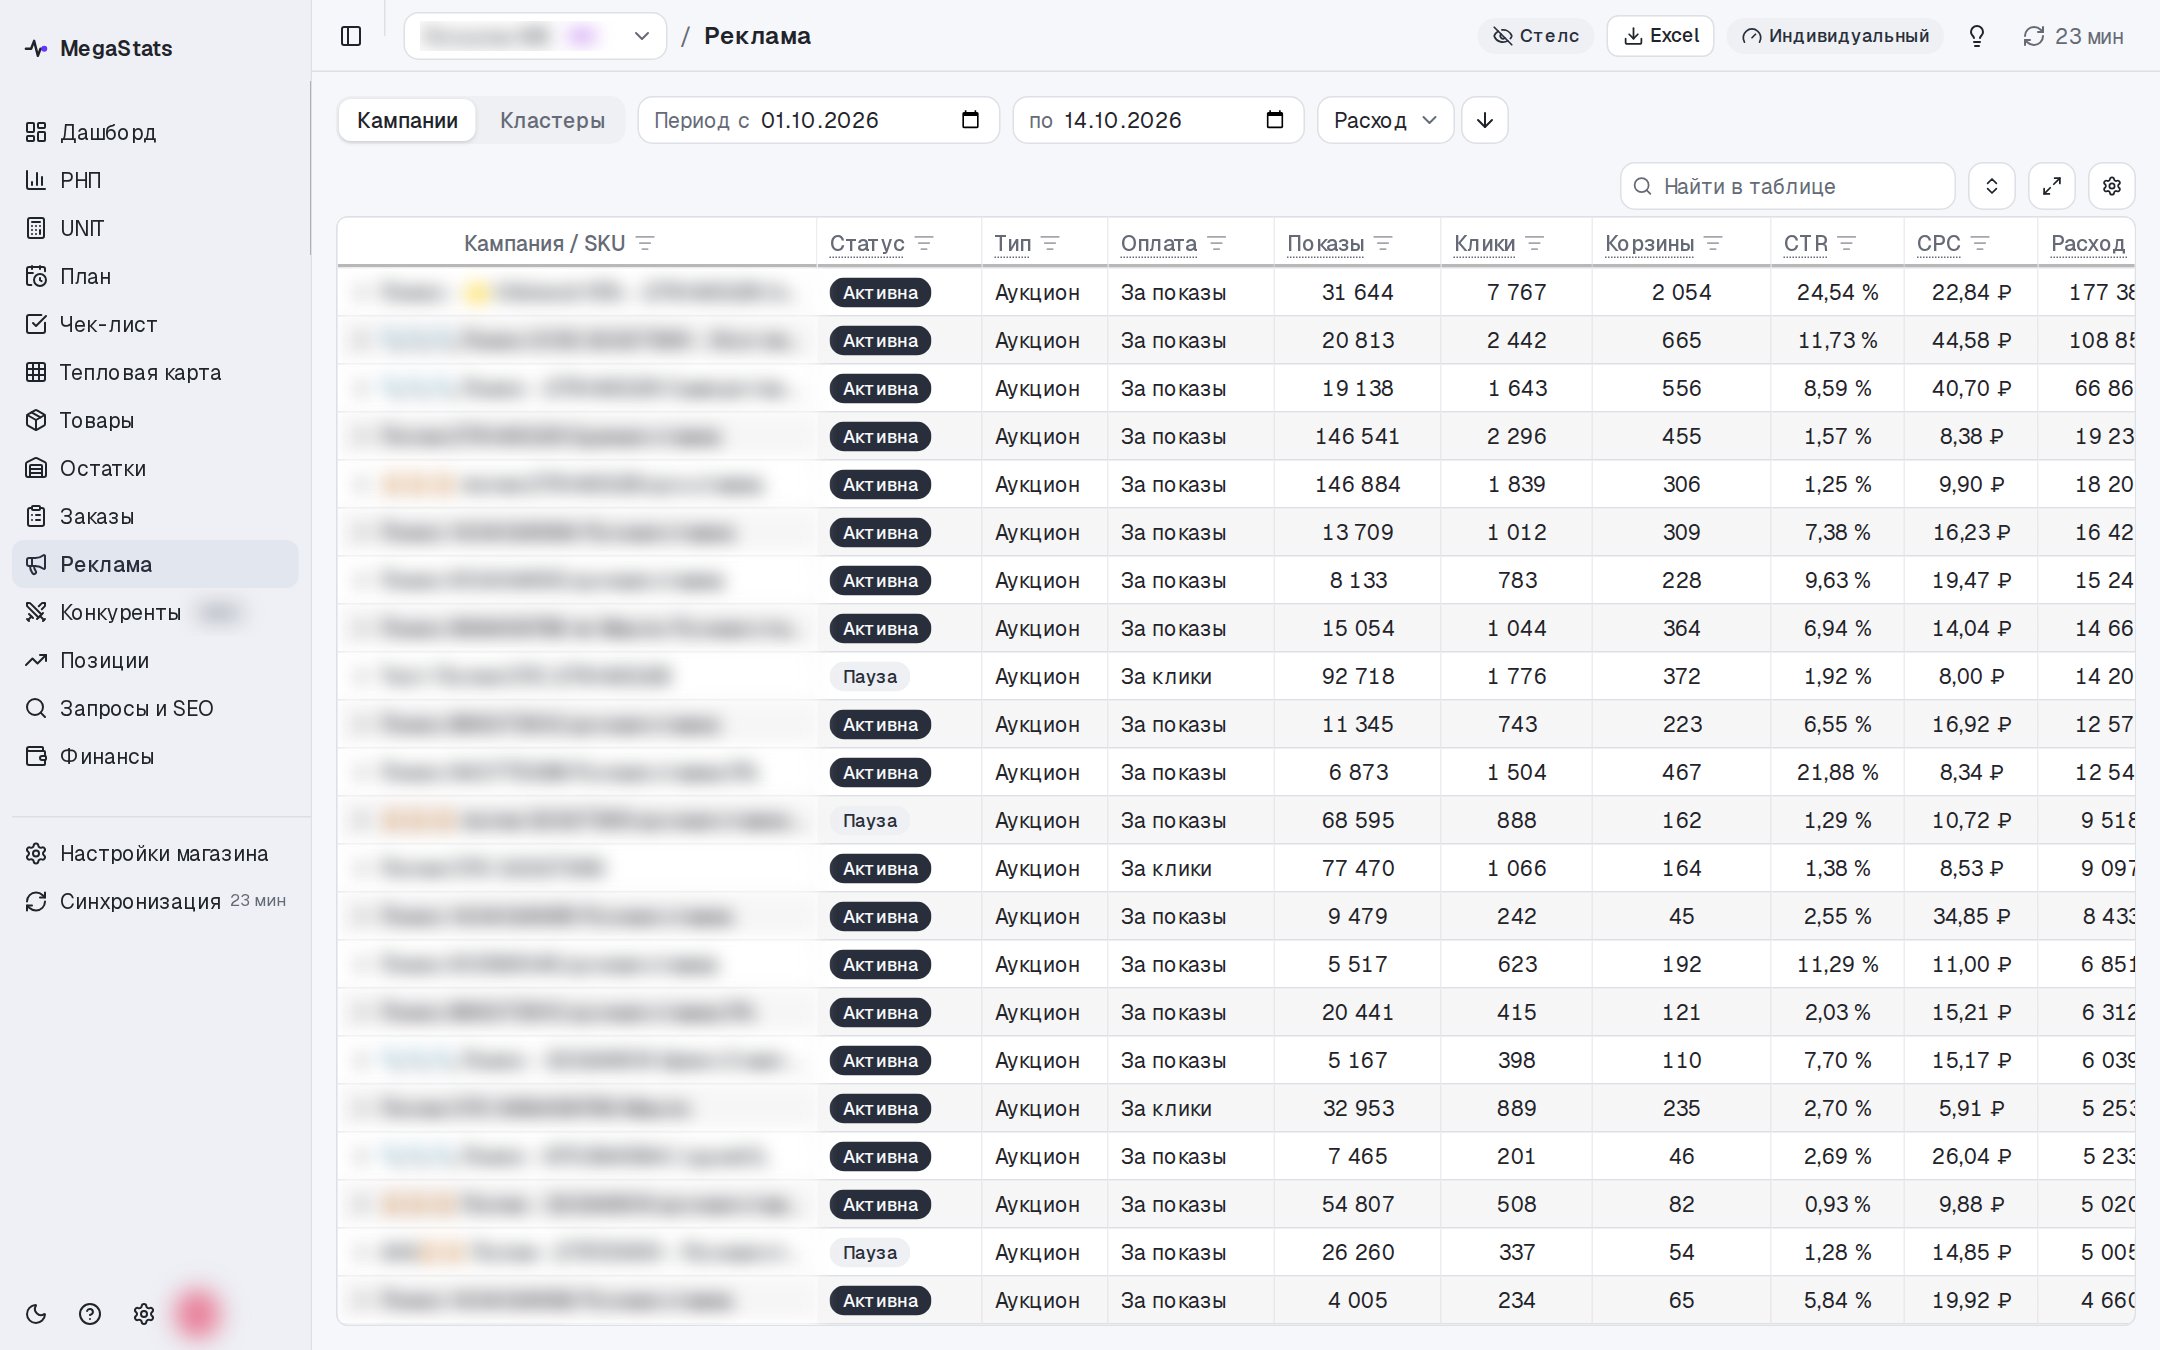
Task: Open Позиции tracking
Action: pos(155,660)
